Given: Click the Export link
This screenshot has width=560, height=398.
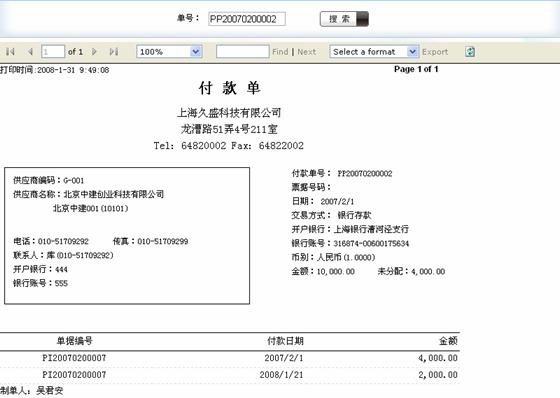Looking at the screenshot, I should point(435,52).
